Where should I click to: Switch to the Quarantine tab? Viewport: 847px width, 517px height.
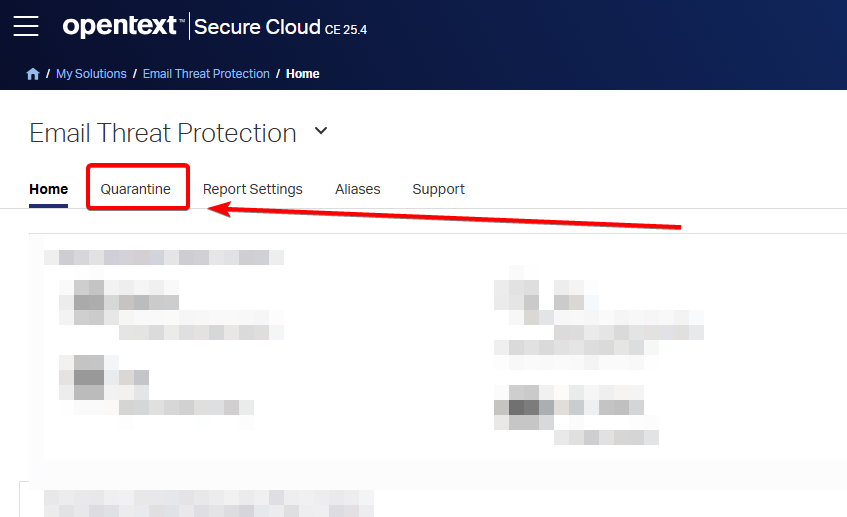coord(136,189)
